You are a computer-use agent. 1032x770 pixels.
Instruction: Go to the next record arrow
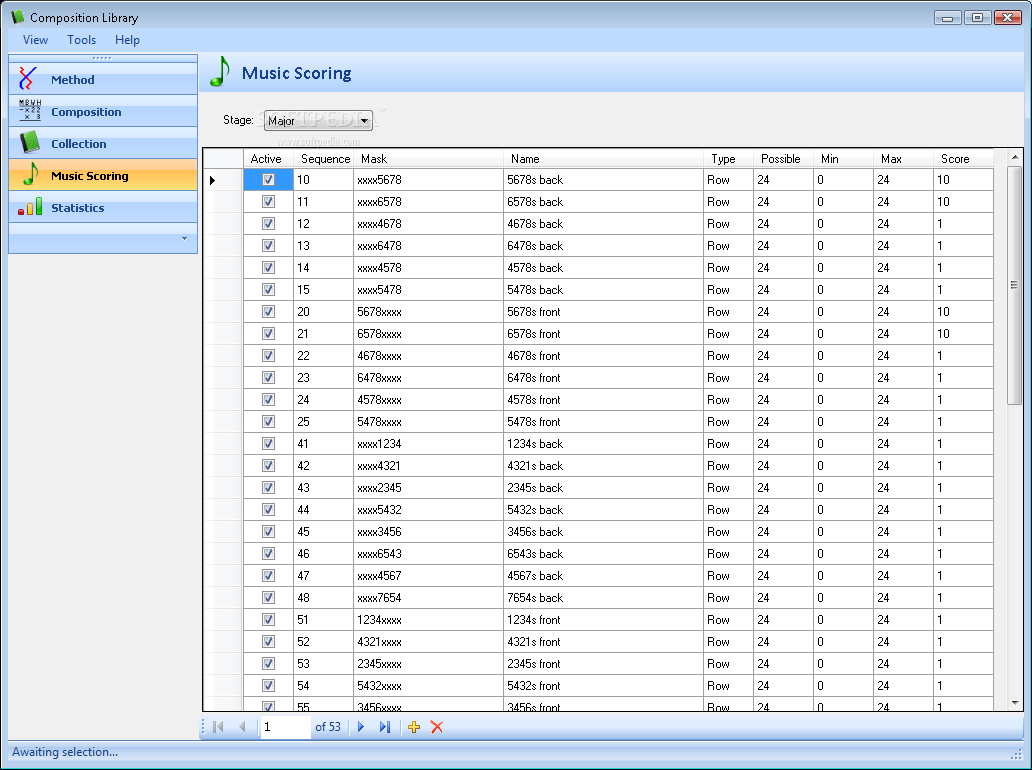click(x=361, y=727)
